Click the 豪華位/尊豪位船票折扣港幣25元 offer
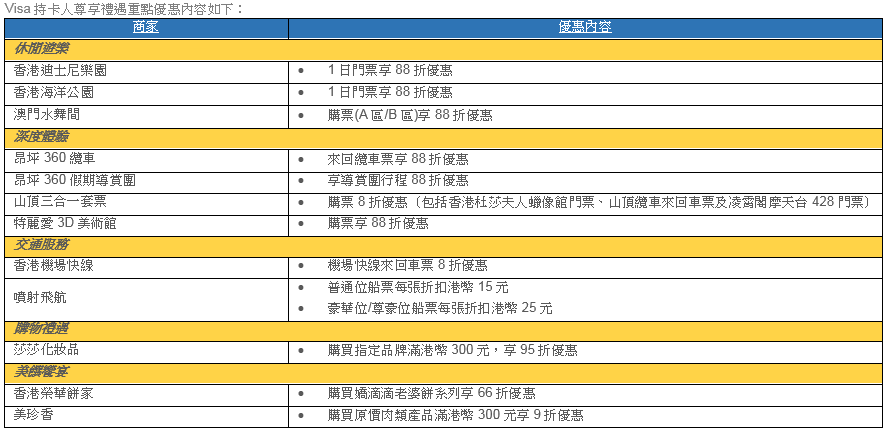The width and height of the screenshot is (886, 430). pos(440,309)
